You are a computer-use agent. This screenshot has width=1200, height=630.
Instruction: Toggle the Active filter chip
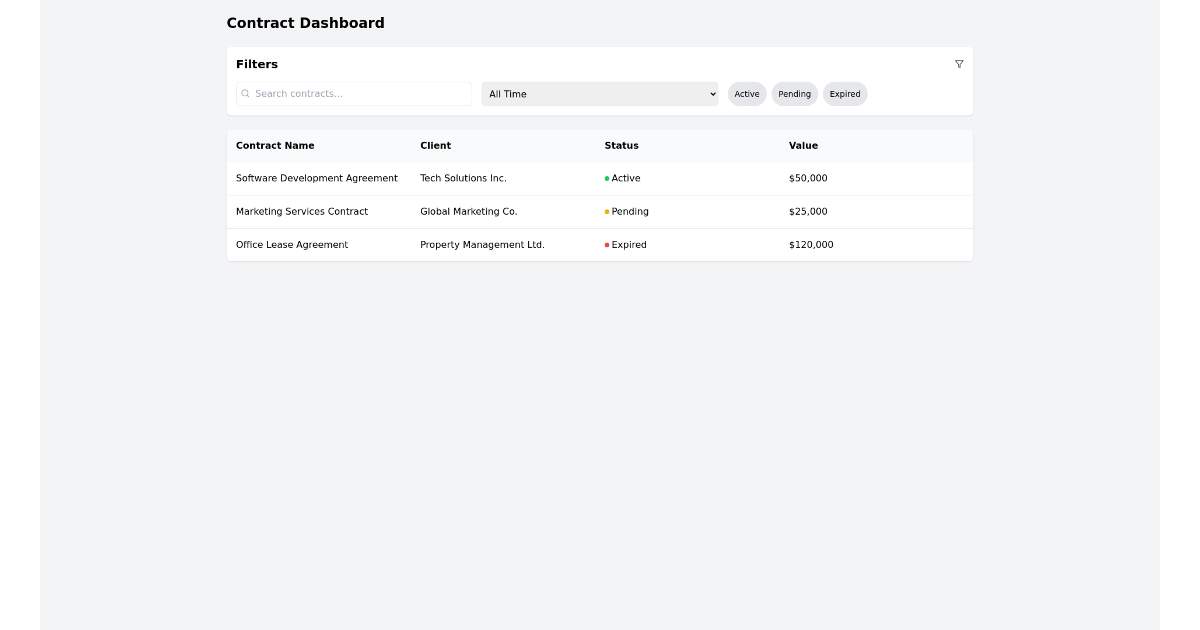(747, 93)
